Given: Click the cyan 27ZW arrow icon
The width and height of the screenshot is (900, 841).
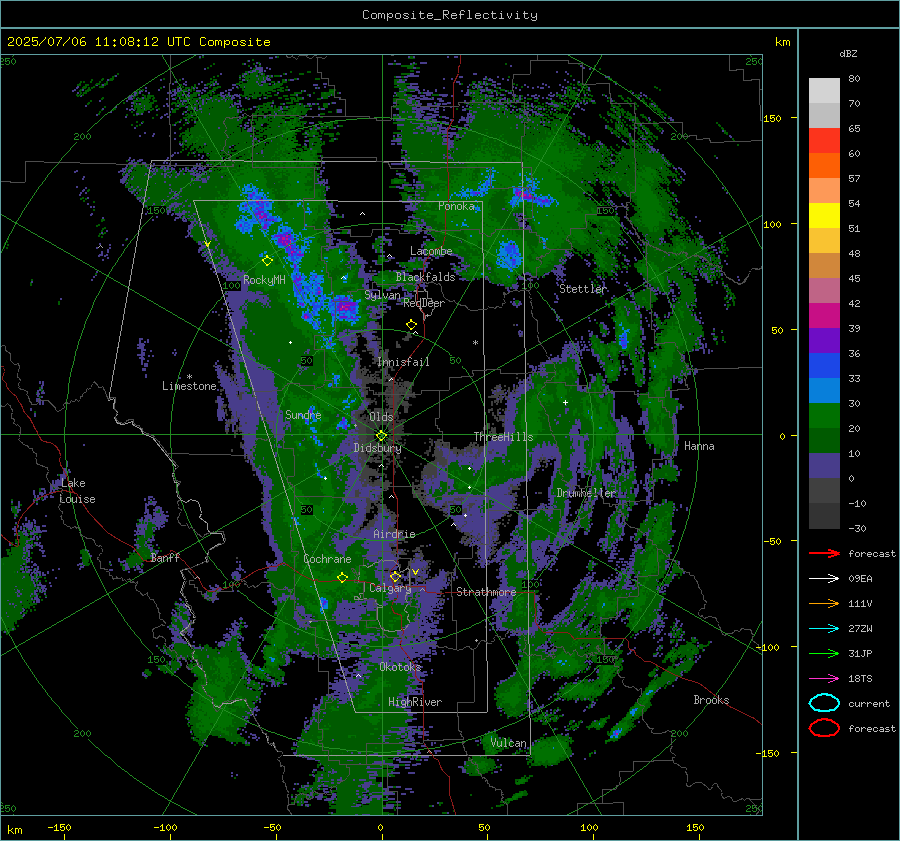Looking at the screenshot, I should point(824,628).
